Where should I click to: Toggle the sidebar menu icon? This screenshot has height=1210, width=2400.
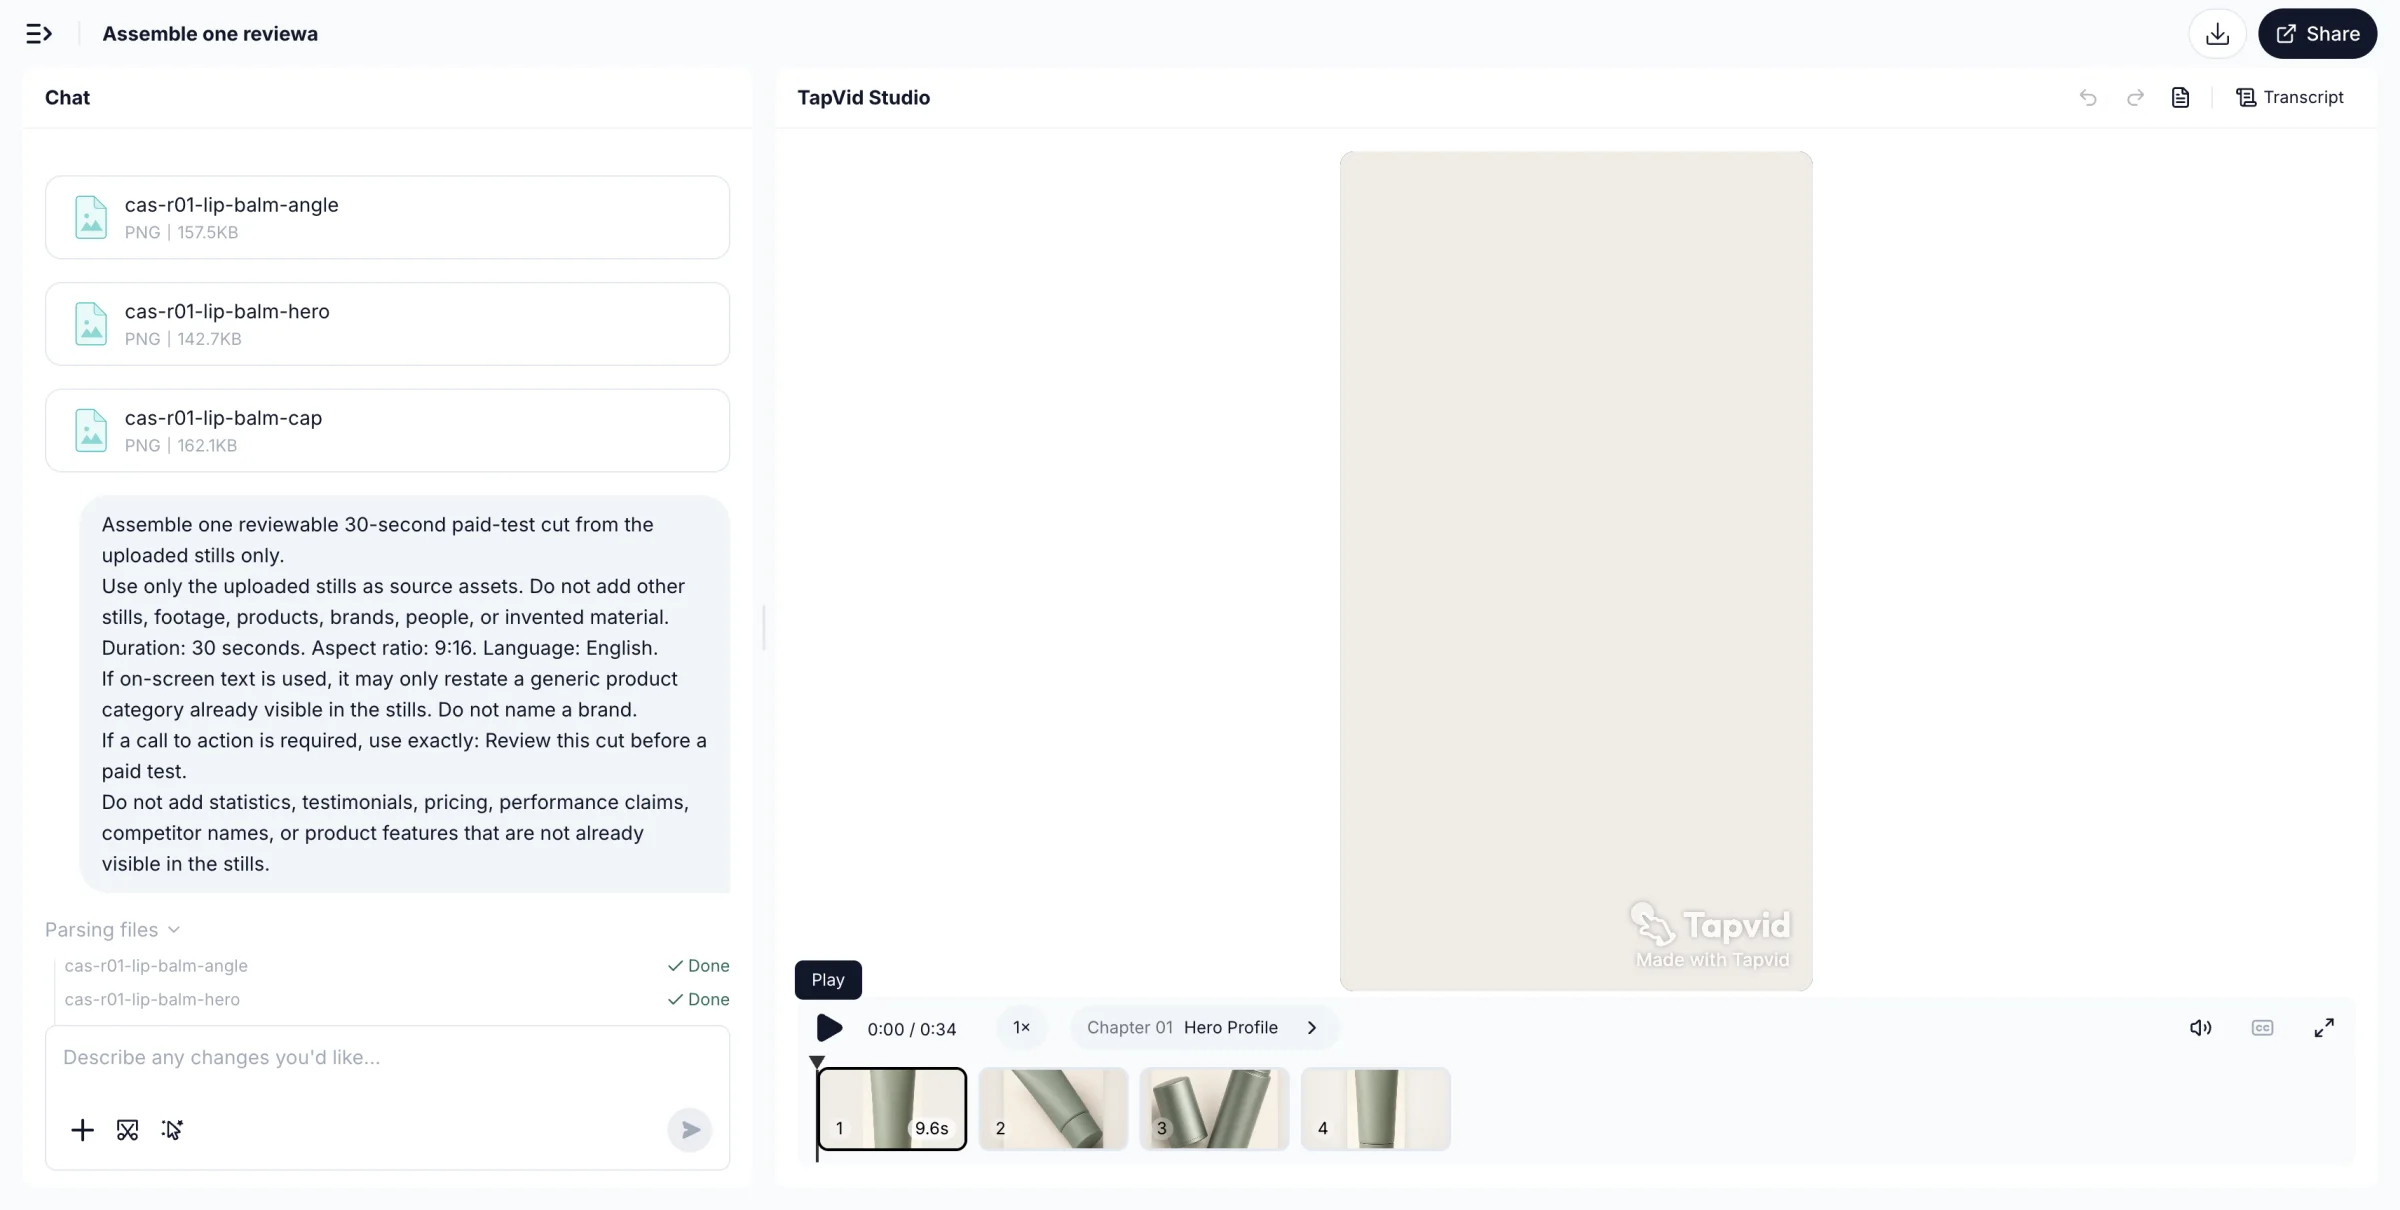(x=38, y=34)
